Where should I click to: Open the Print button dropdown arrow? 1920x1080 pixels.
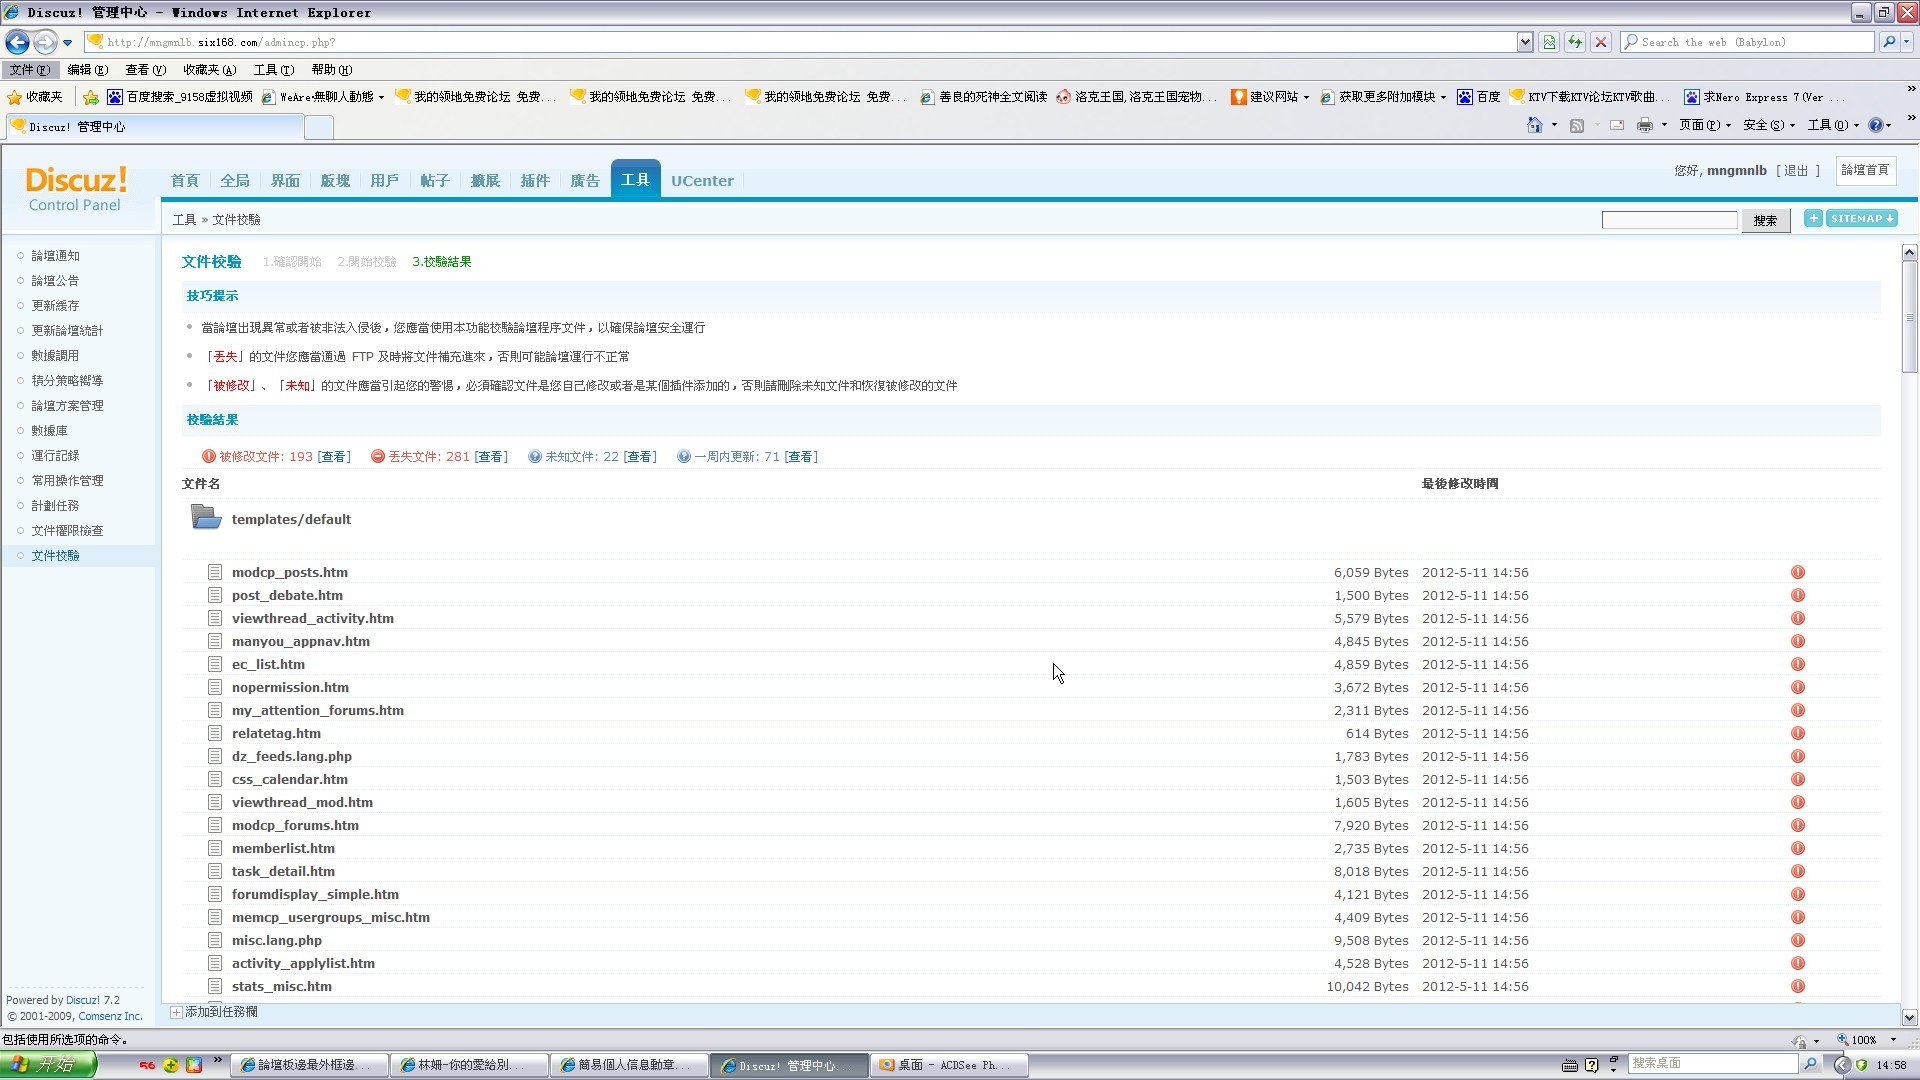coord(1664,125)
